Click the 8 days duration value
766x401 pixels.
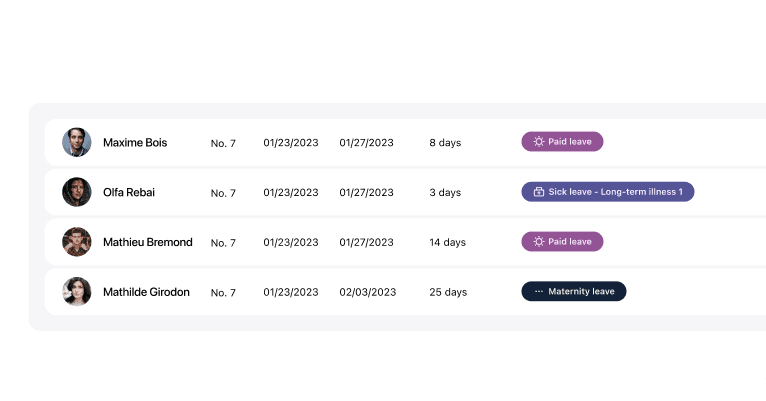click(x=445, y=143)
